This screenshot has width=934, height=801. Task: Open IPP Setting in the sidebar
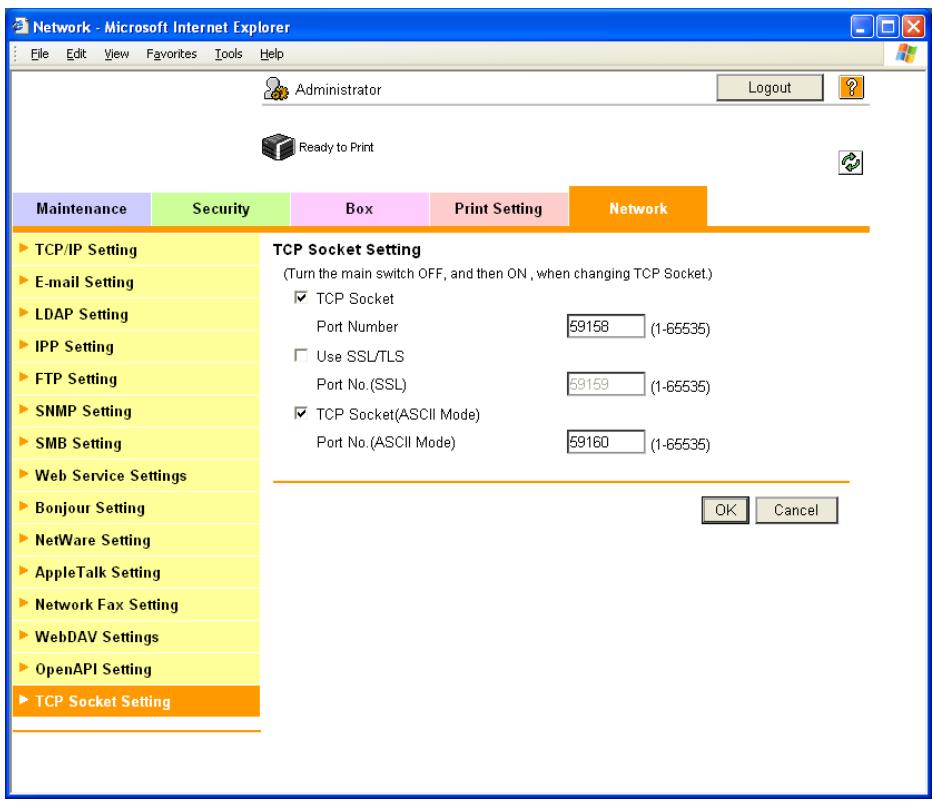click(x=136, y=346)
